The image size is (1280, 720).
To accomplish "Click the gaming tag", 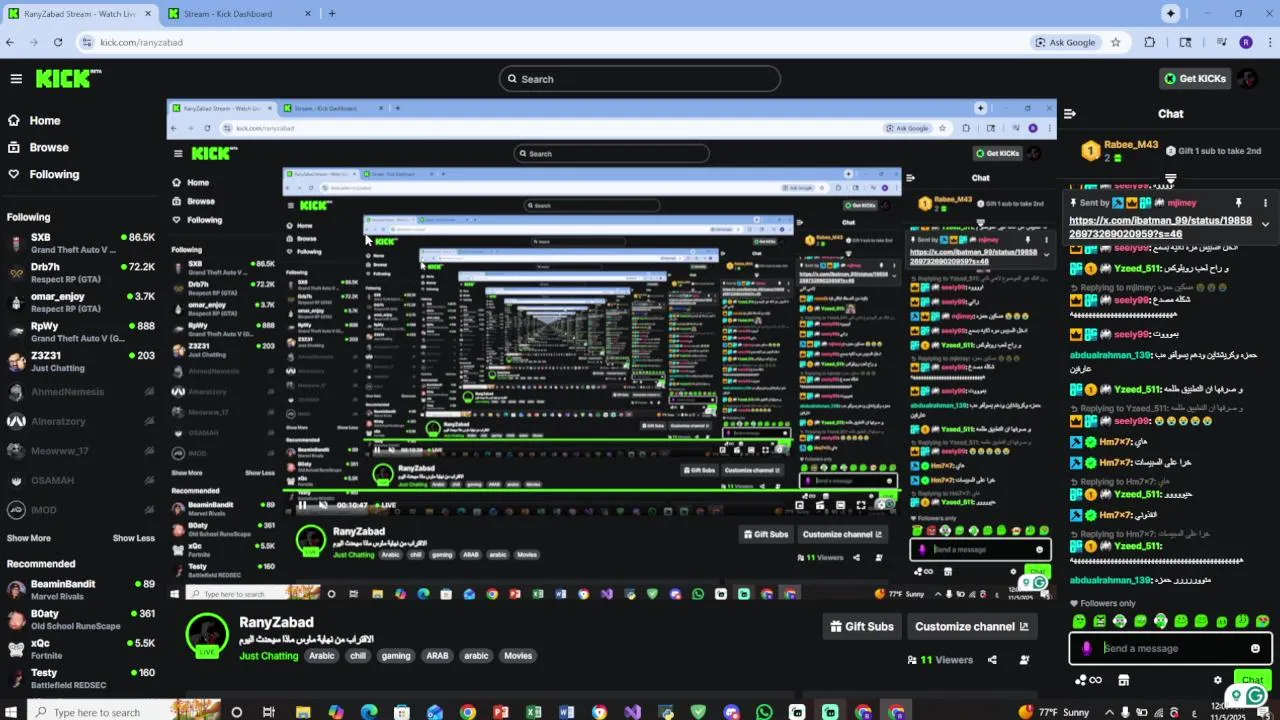I will pyautogui.click(x=396, y=656).
